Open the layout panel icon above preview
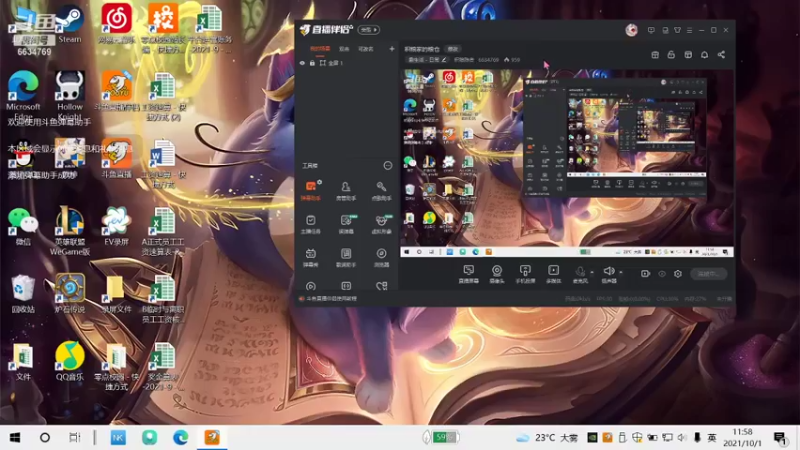 [x=688, y=55]
